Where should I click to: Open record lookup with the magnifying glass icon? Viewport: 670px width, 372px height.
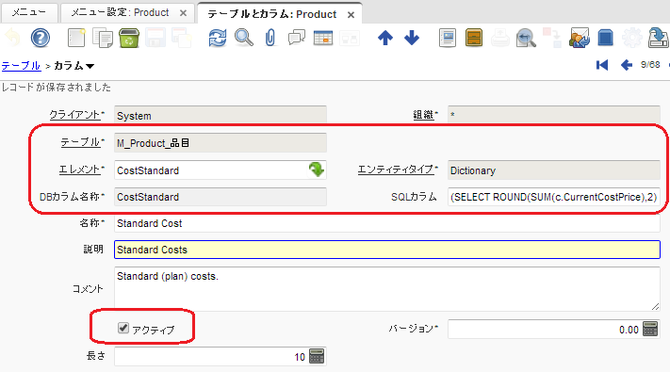click(x=244, y=38)
